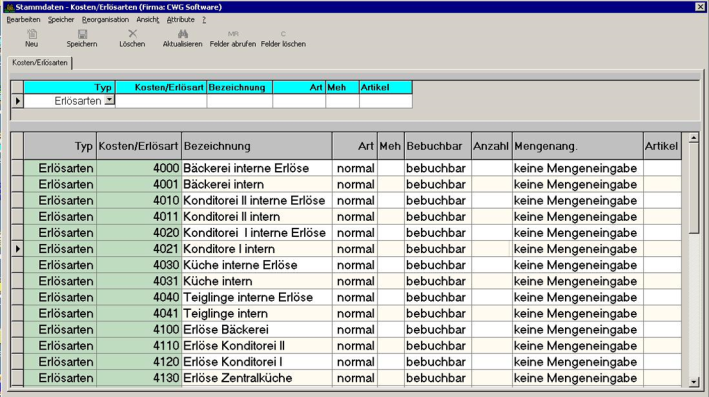
Task: Click account number cell 4030
Action: point(139,265)
